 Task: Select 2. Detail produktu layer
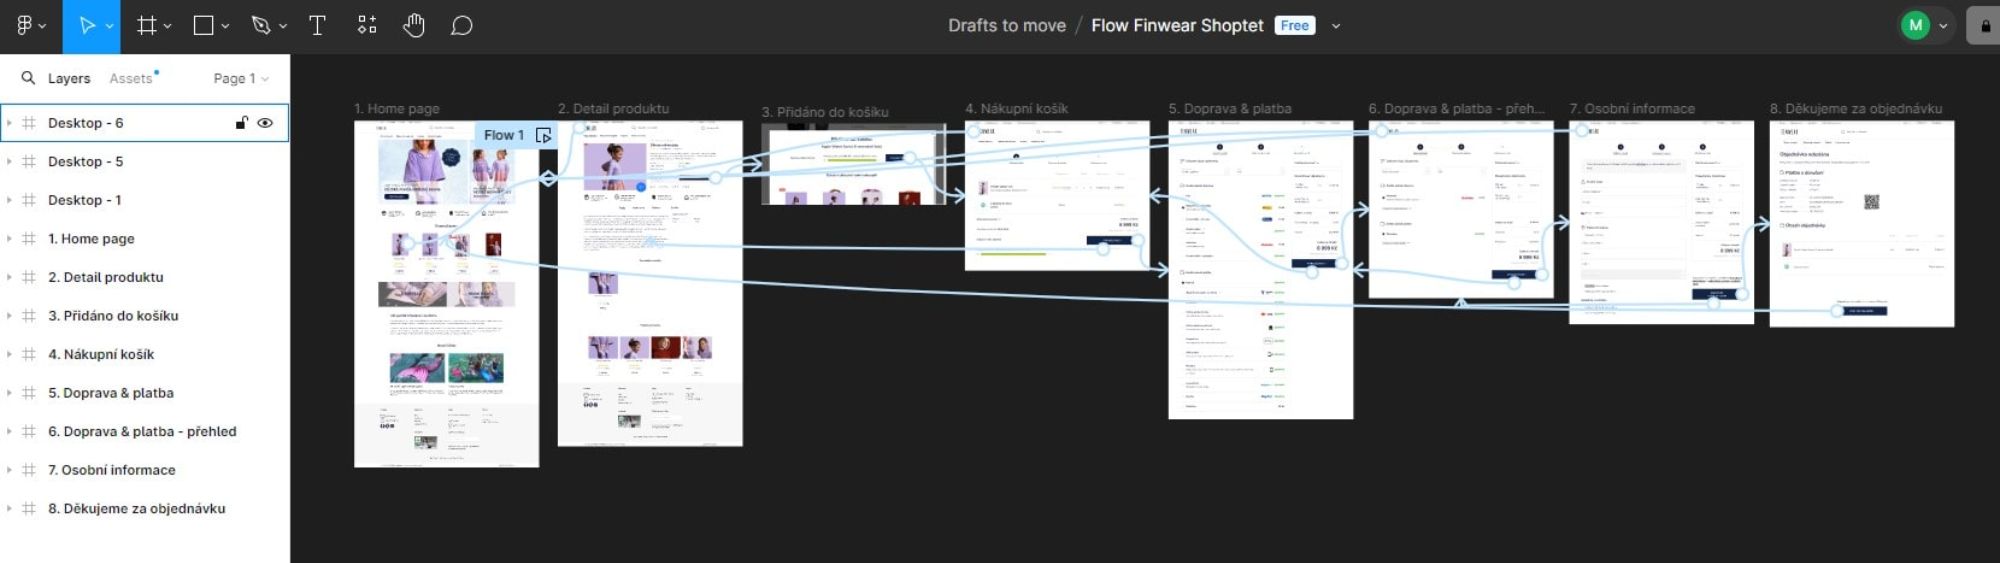(x=145, y=277)
